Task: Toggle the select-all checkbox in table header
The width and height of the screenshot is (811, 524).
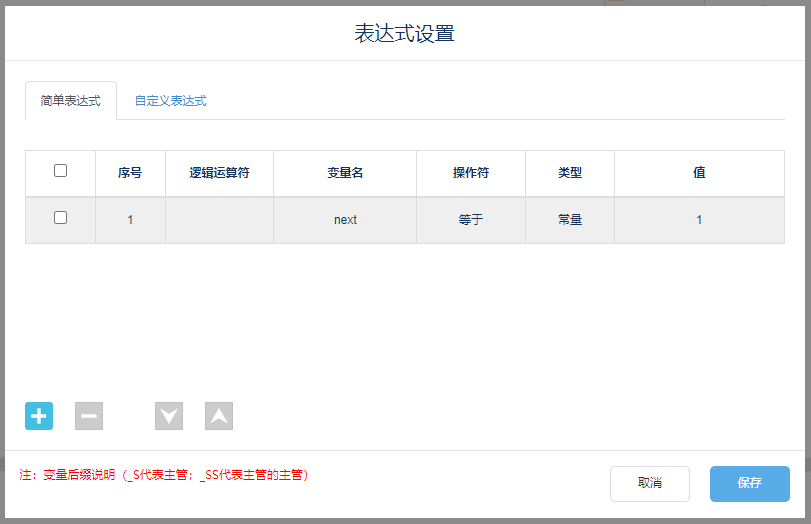Action: click(60, 171)
